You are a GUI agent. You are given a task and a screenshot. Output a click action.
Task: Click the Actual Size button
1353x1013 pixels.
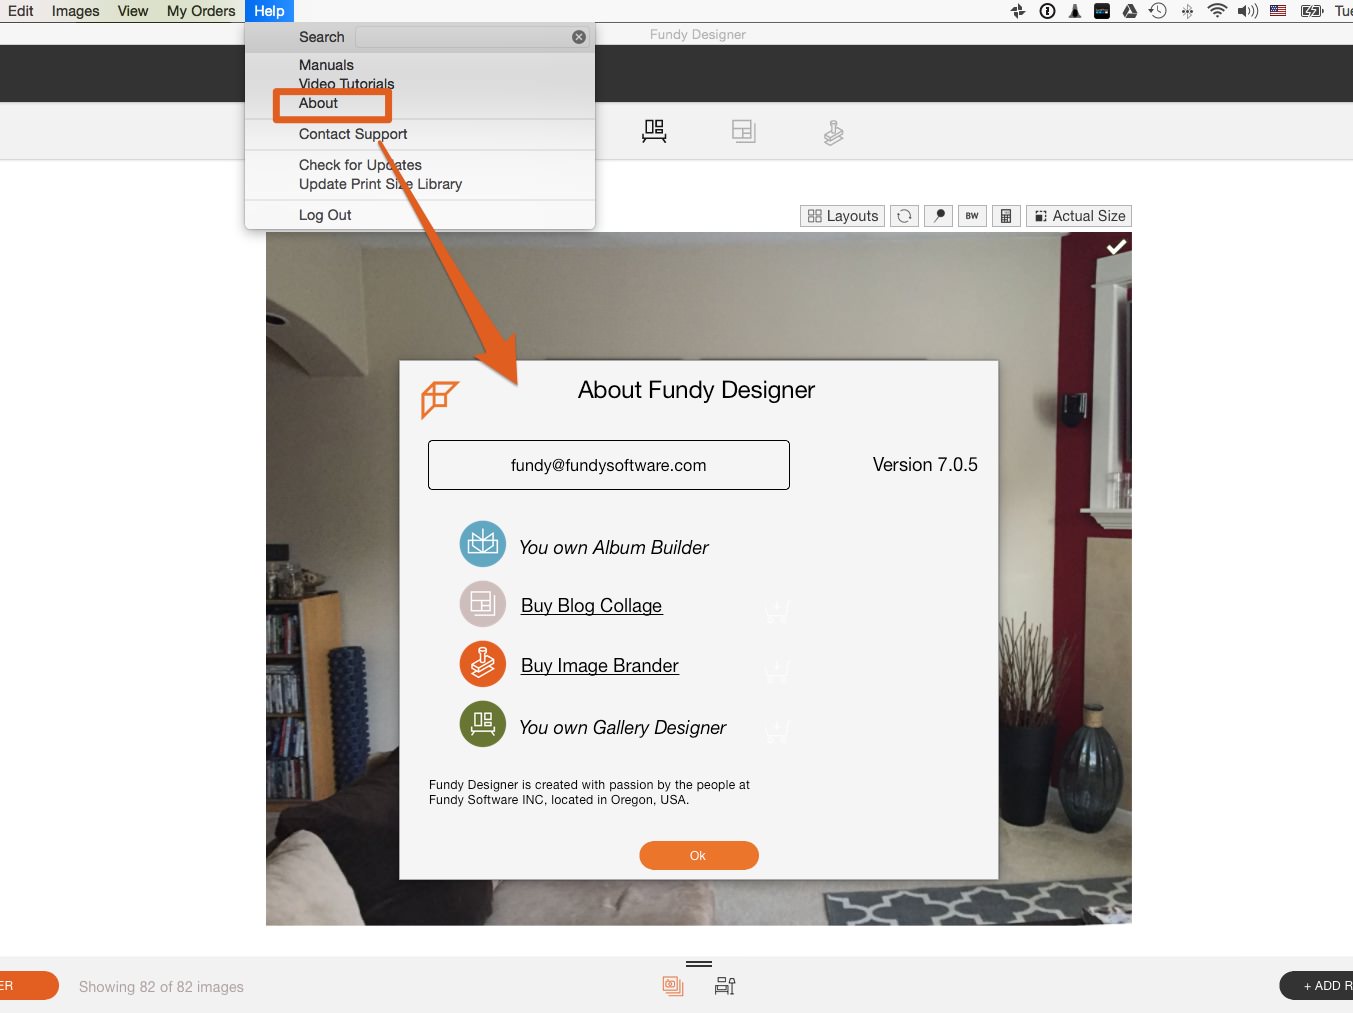coord(1079,216)
